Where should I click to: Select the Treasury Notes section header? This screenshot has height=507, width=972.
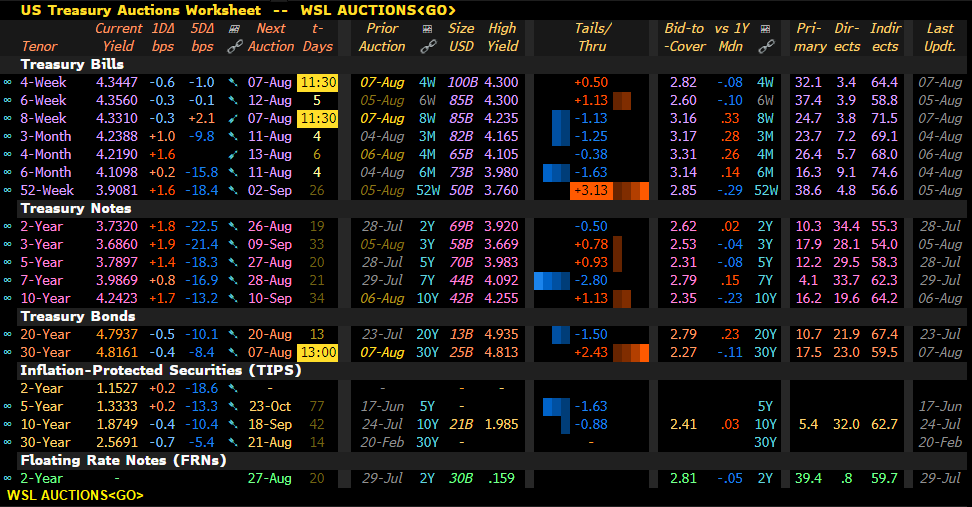tap(76, 208)
